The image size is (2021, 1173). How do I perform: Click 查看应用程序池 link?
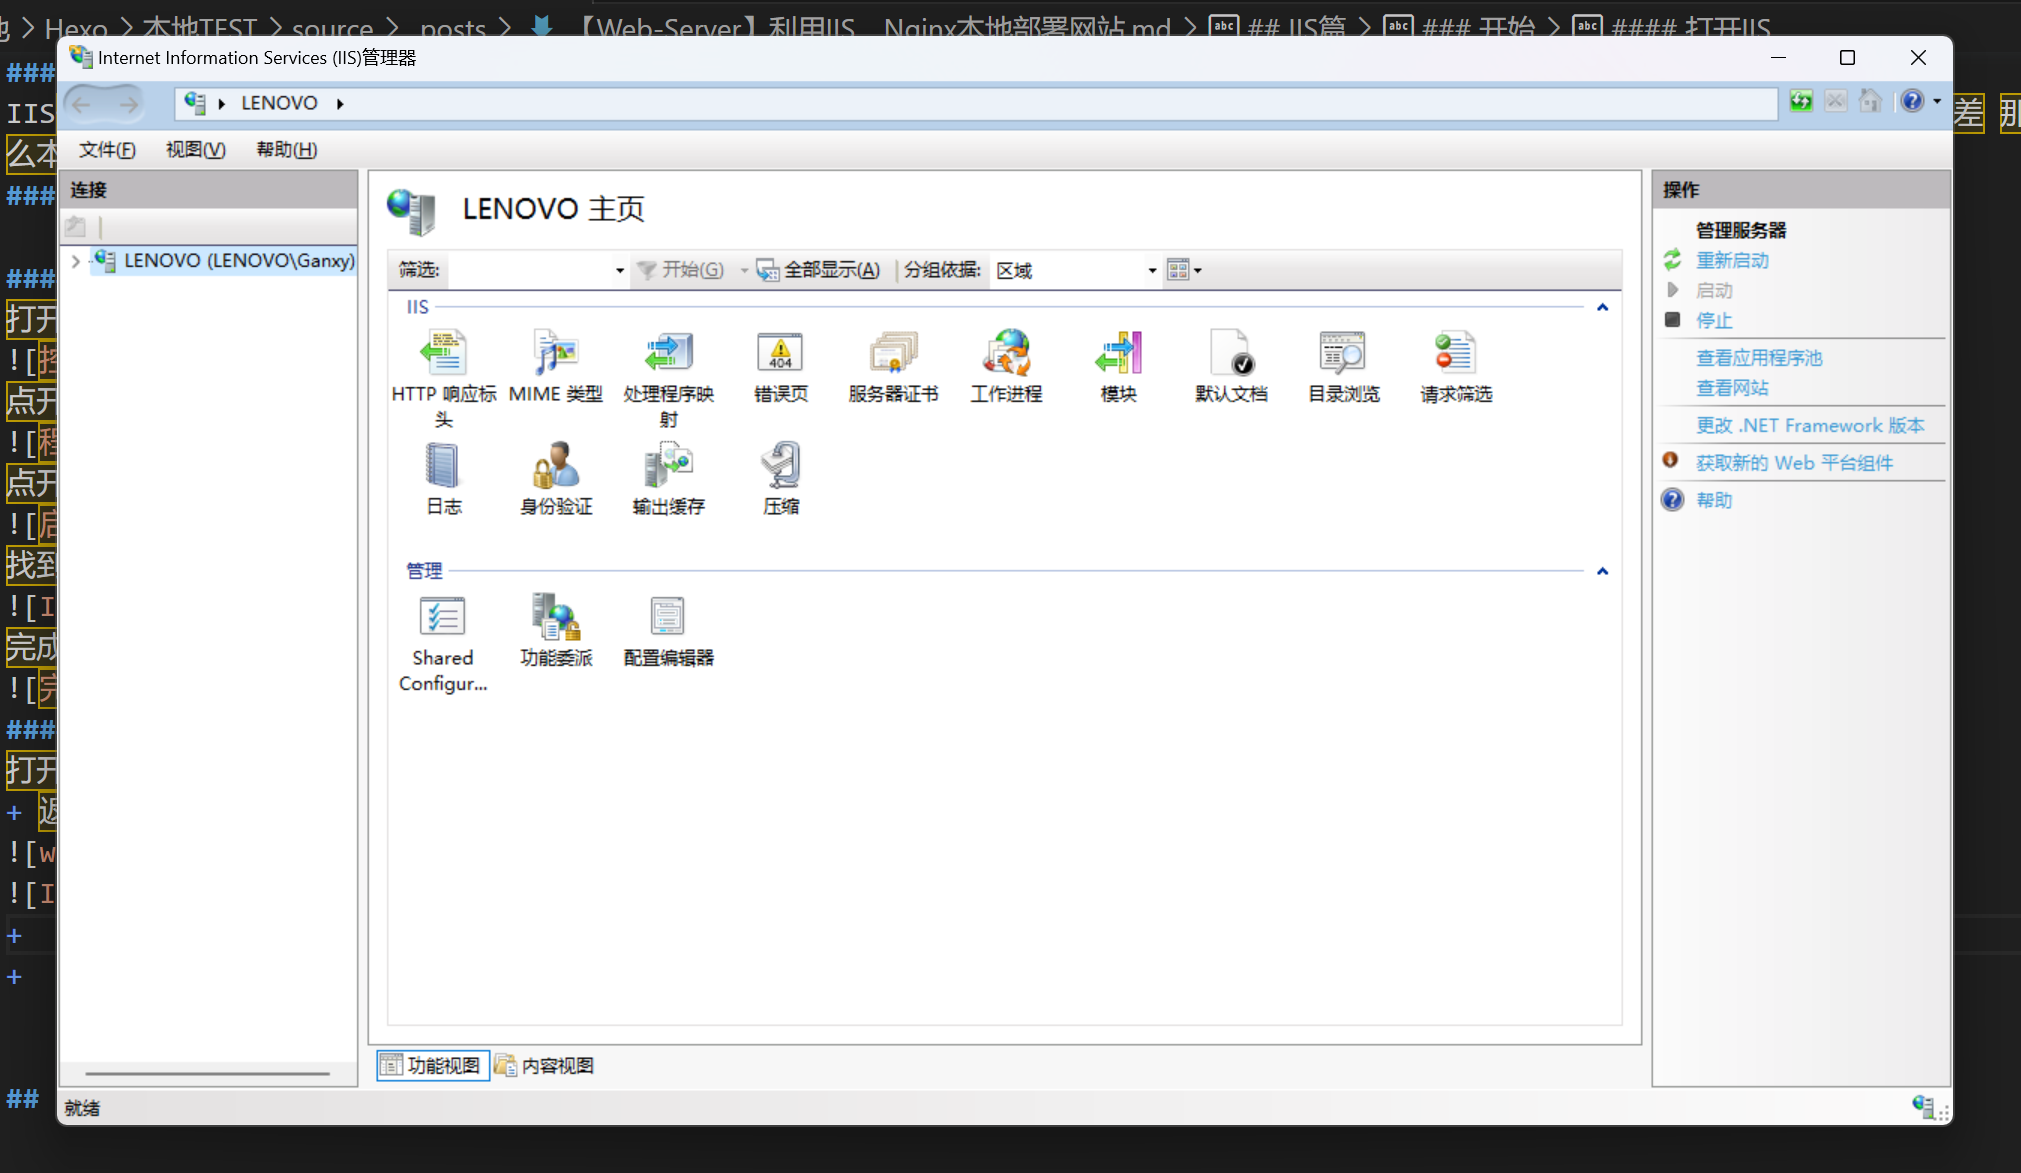tap(1759, 358)
